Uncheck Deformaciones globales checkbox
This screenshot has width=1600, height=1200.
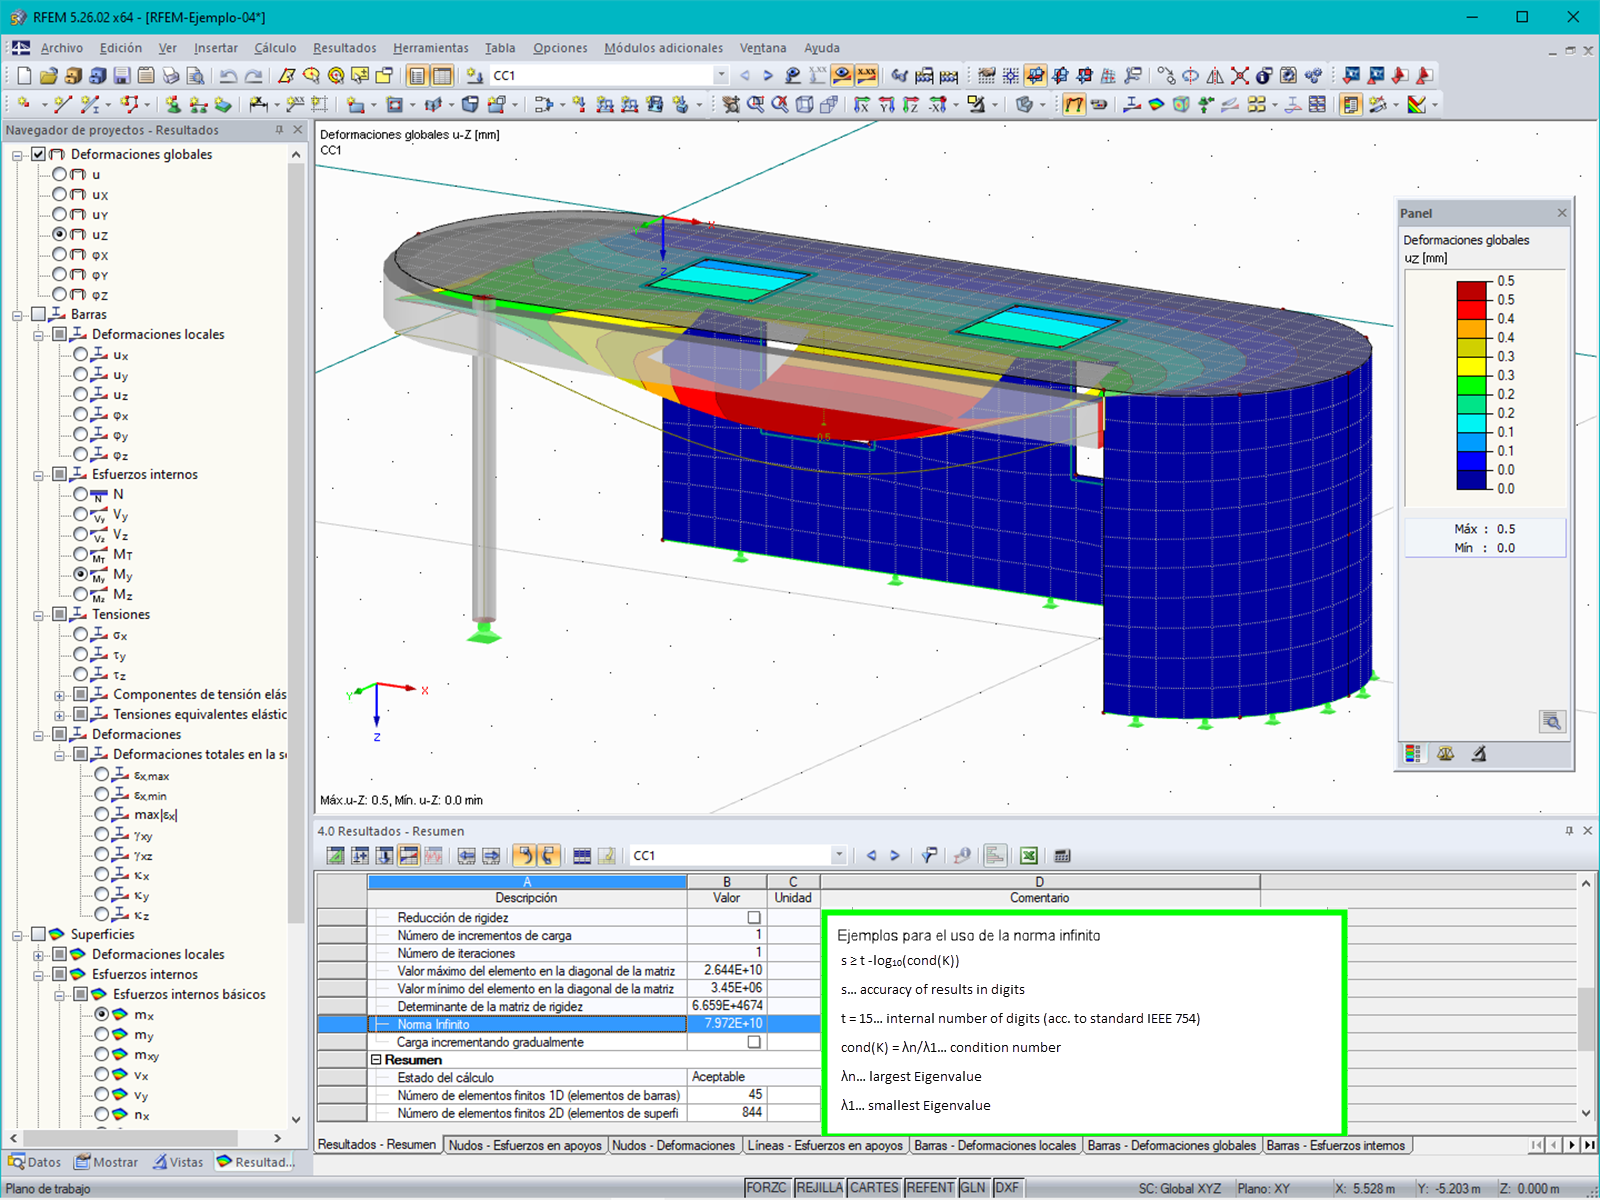pyautogui.click(x=38, y=154)
